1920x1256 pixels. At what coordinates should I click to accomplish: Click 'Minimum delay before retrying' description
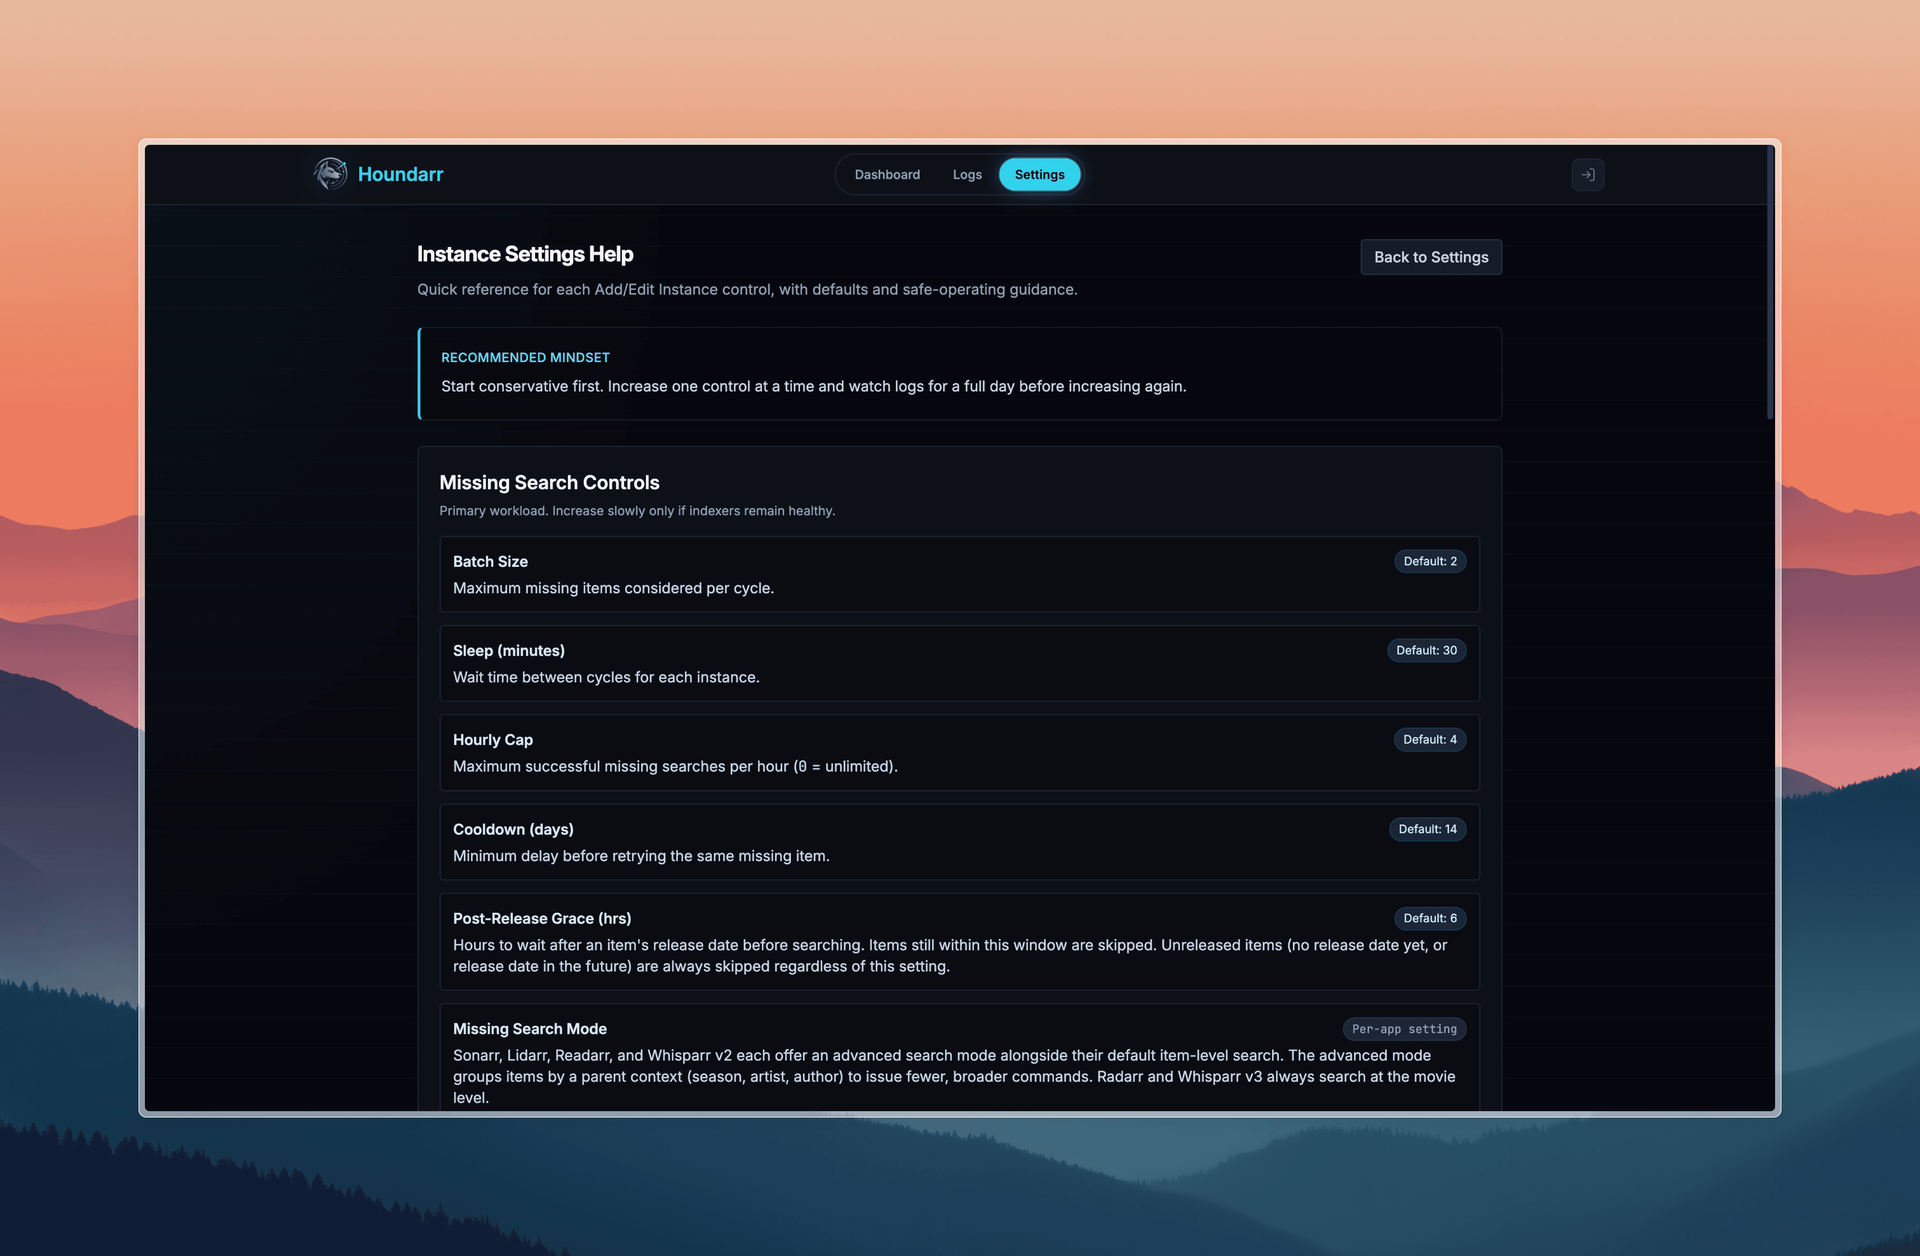point(641,856)
